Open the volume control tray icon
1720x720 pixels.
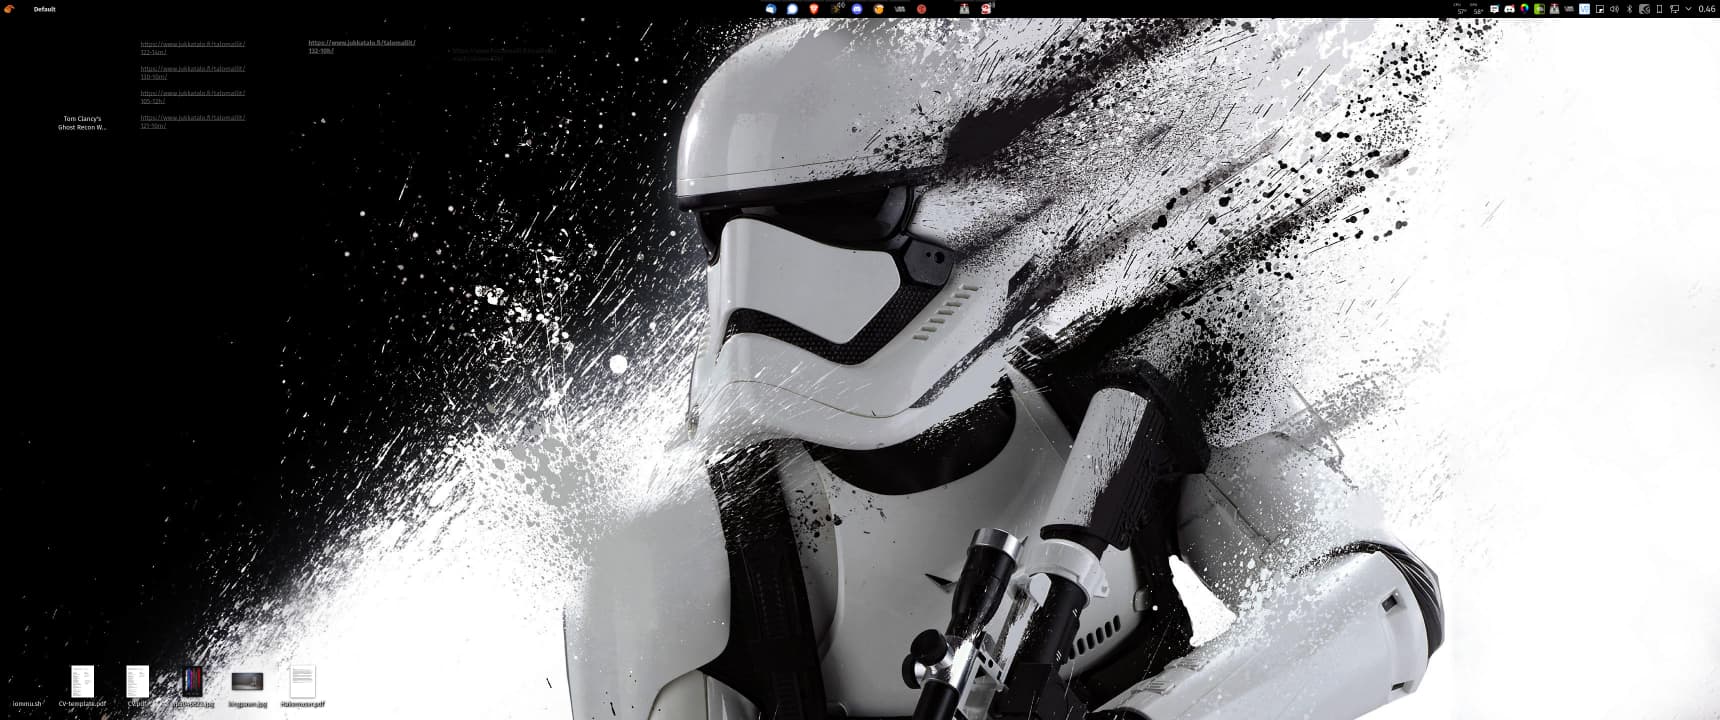coord(1614,9)
